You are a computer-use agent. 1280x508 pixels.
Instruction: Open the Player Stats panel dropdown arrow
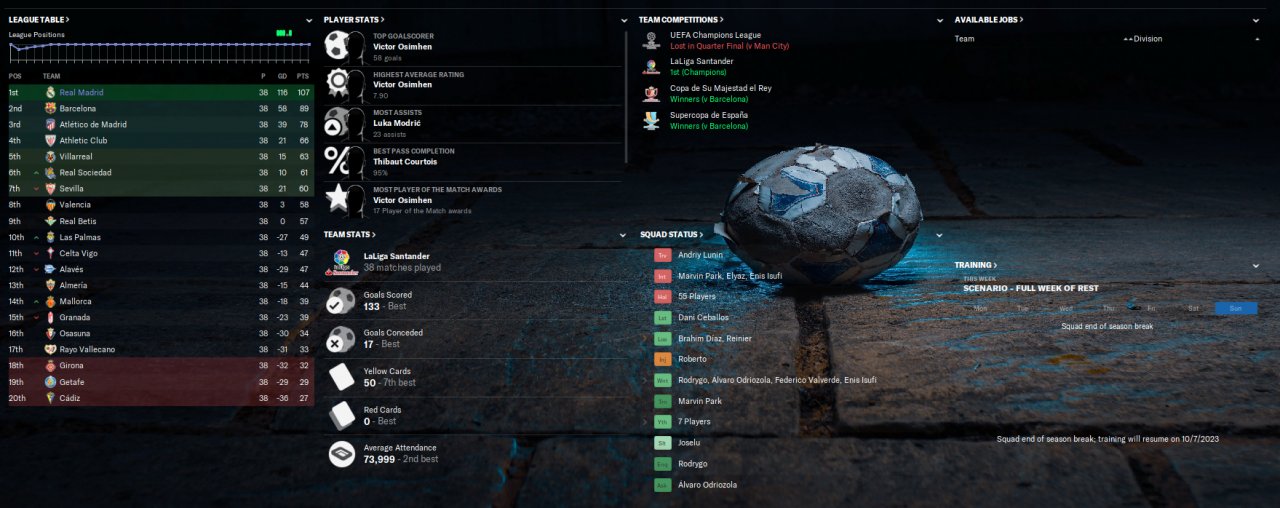(624, 20)
